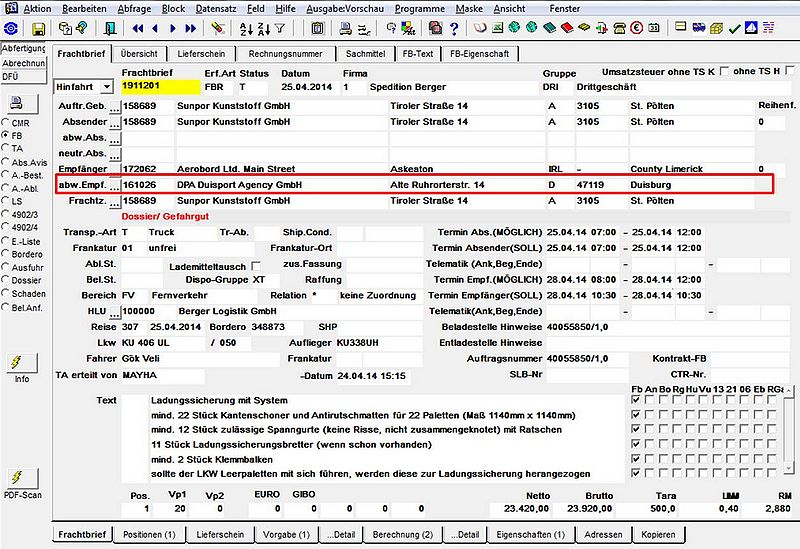Open the Frachtz. lookup '...' button
The height and width of the screenshot is (549, 800).
pyautogui.click(x=115, y=202)
